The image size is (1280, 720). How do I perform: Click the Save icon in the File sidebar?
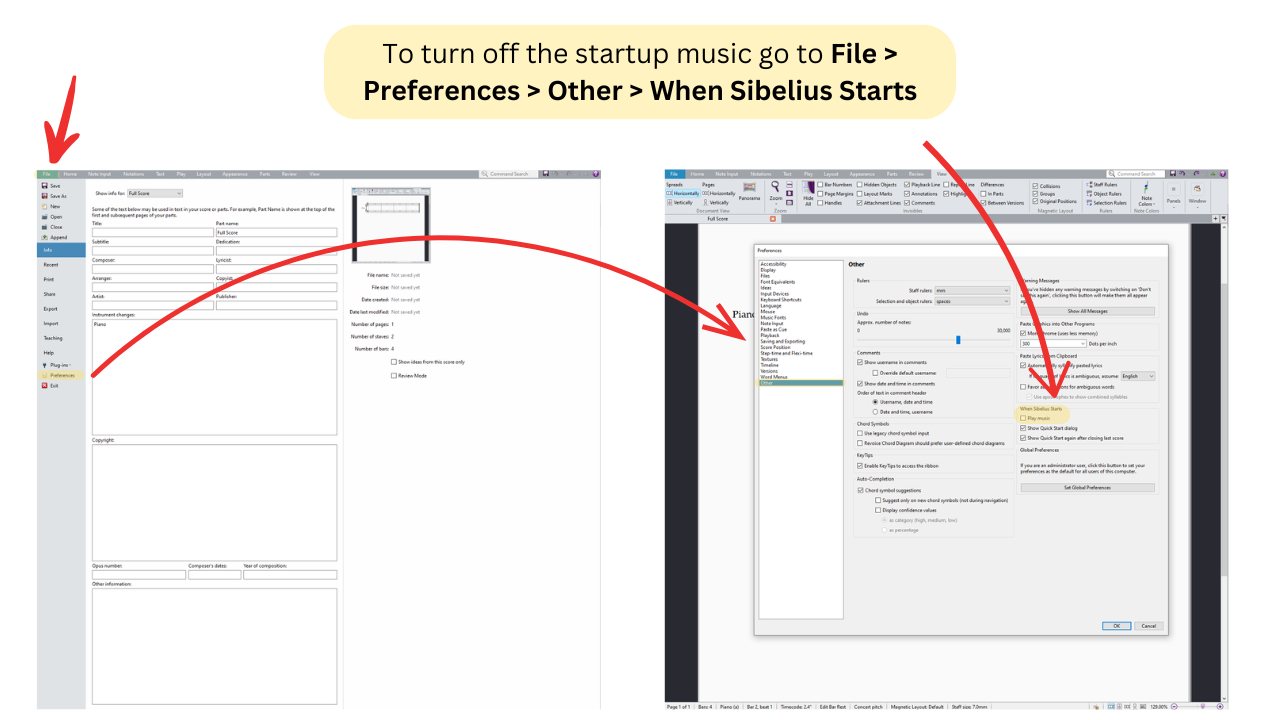click(44, 186)
